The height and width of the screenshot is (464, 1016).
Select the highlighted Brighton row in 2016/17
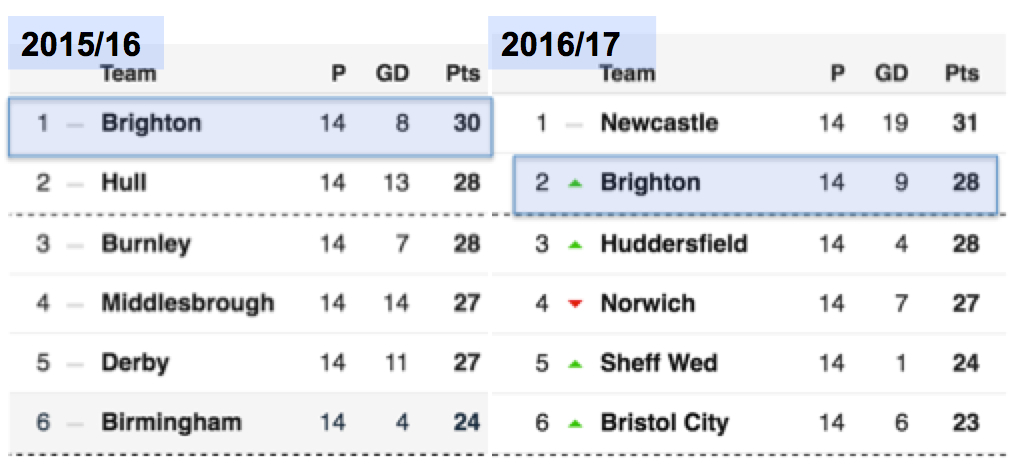coord(755,185)
